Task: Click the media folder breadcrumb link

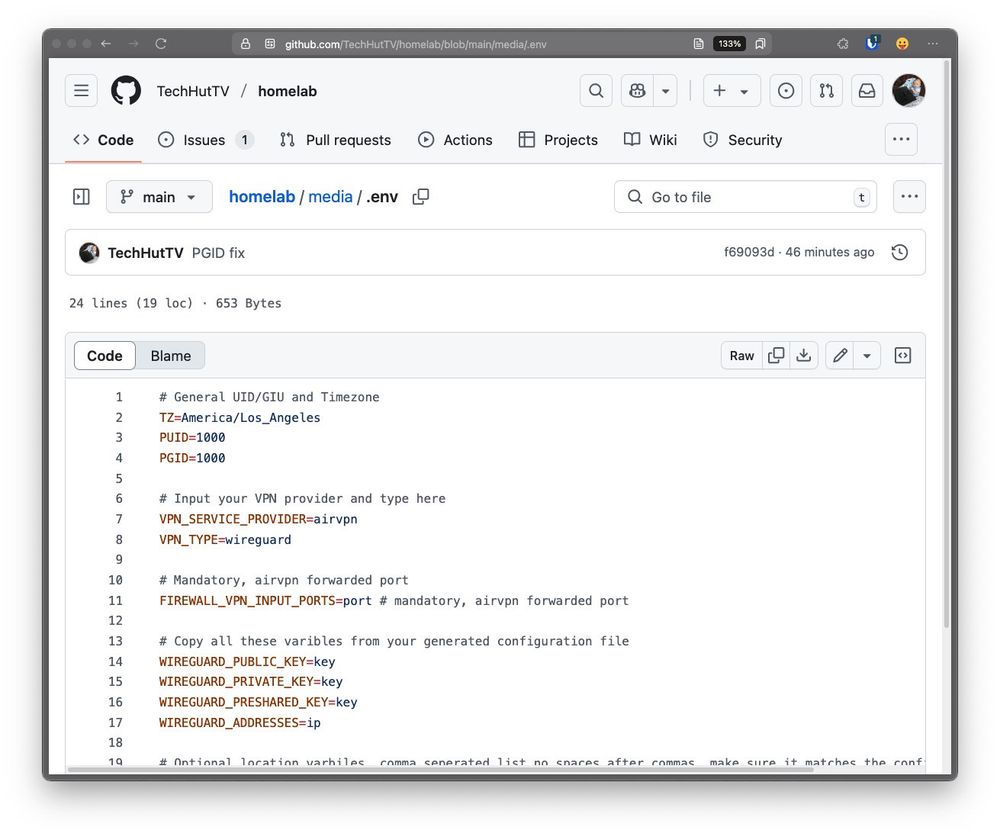Action: [x=330, y=196]
